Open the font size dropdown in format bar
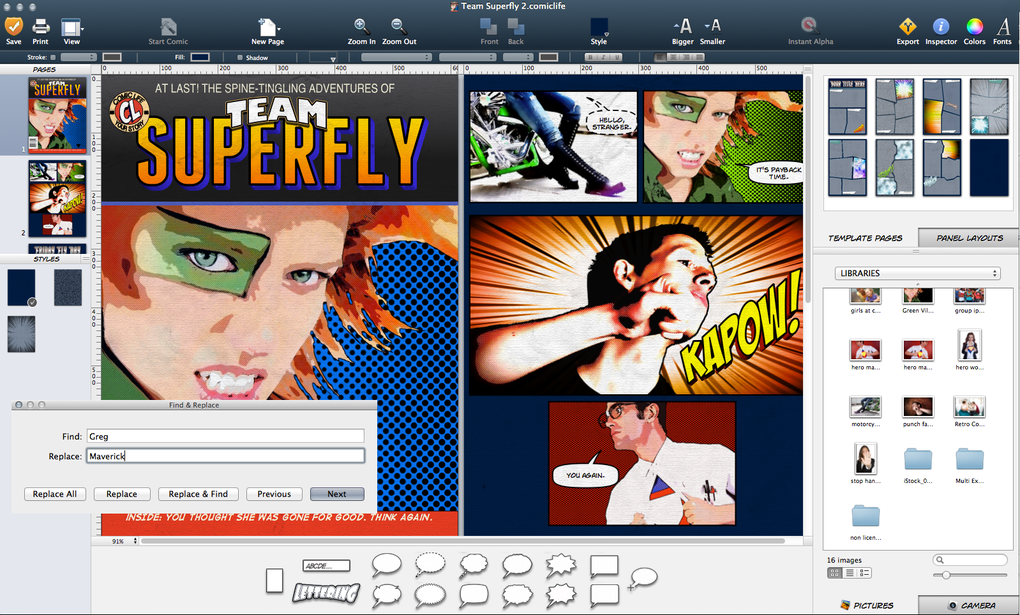 518,57
